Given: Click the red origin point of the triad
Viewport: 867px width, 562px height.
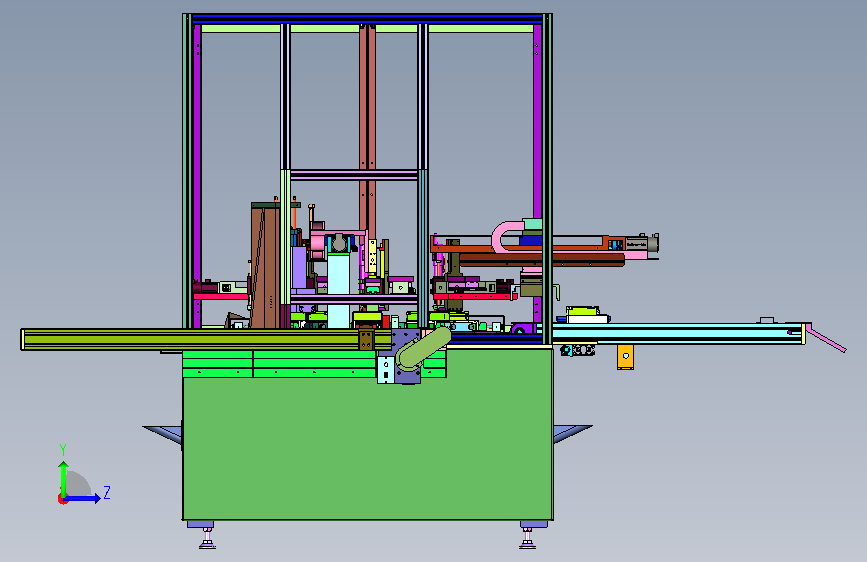Looking at the screenshot, I should [x=62, y=499].
